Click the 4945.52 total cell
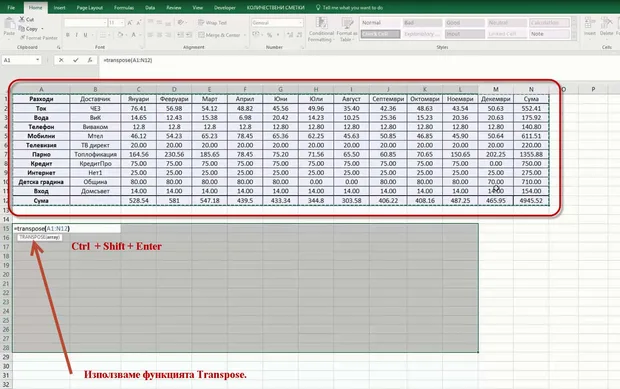This screenshot has width=620, height=389. (x=531, y=200)
